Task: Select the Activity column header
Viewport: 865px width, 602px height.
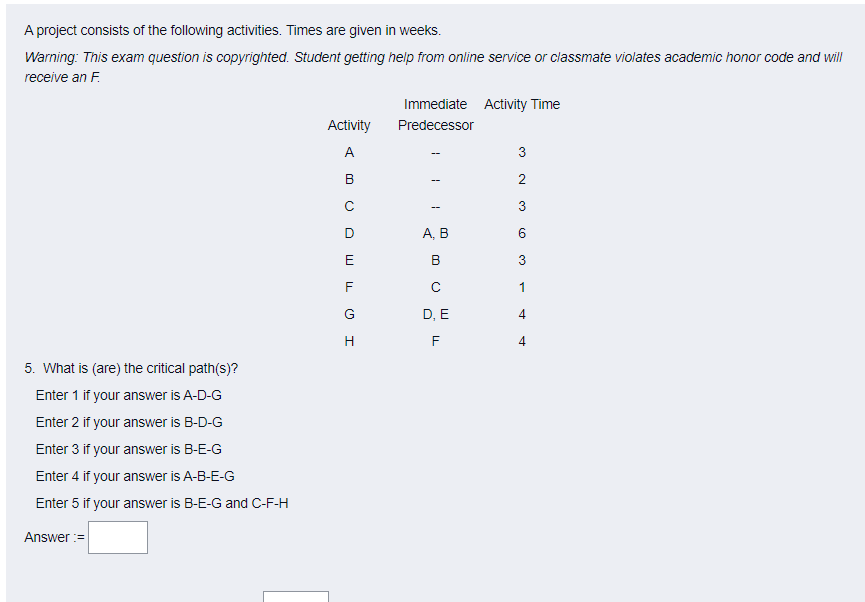Action: 348,125
